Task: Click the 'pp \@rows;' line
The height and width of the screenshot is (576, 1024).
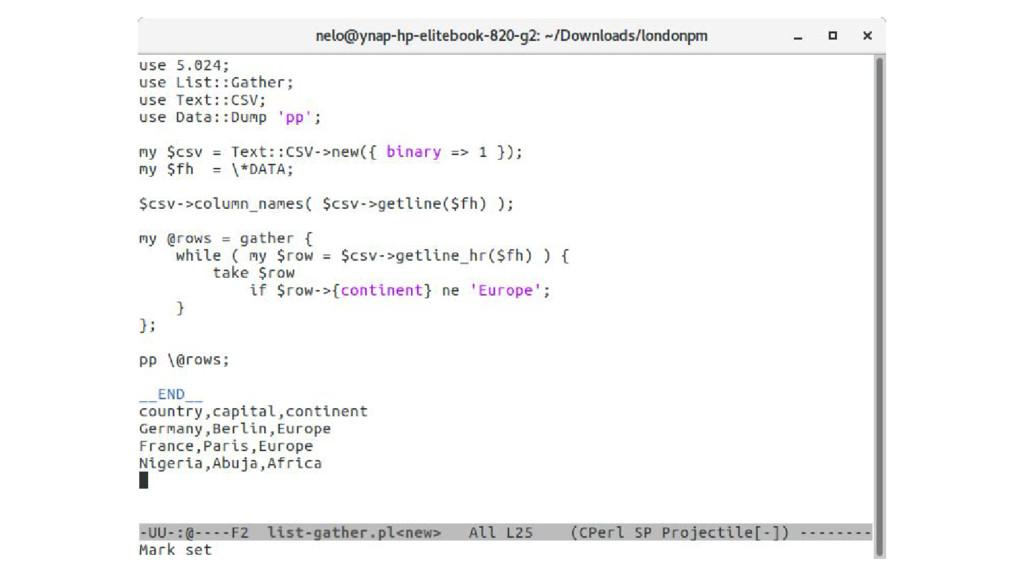Action: coord(184,360)
